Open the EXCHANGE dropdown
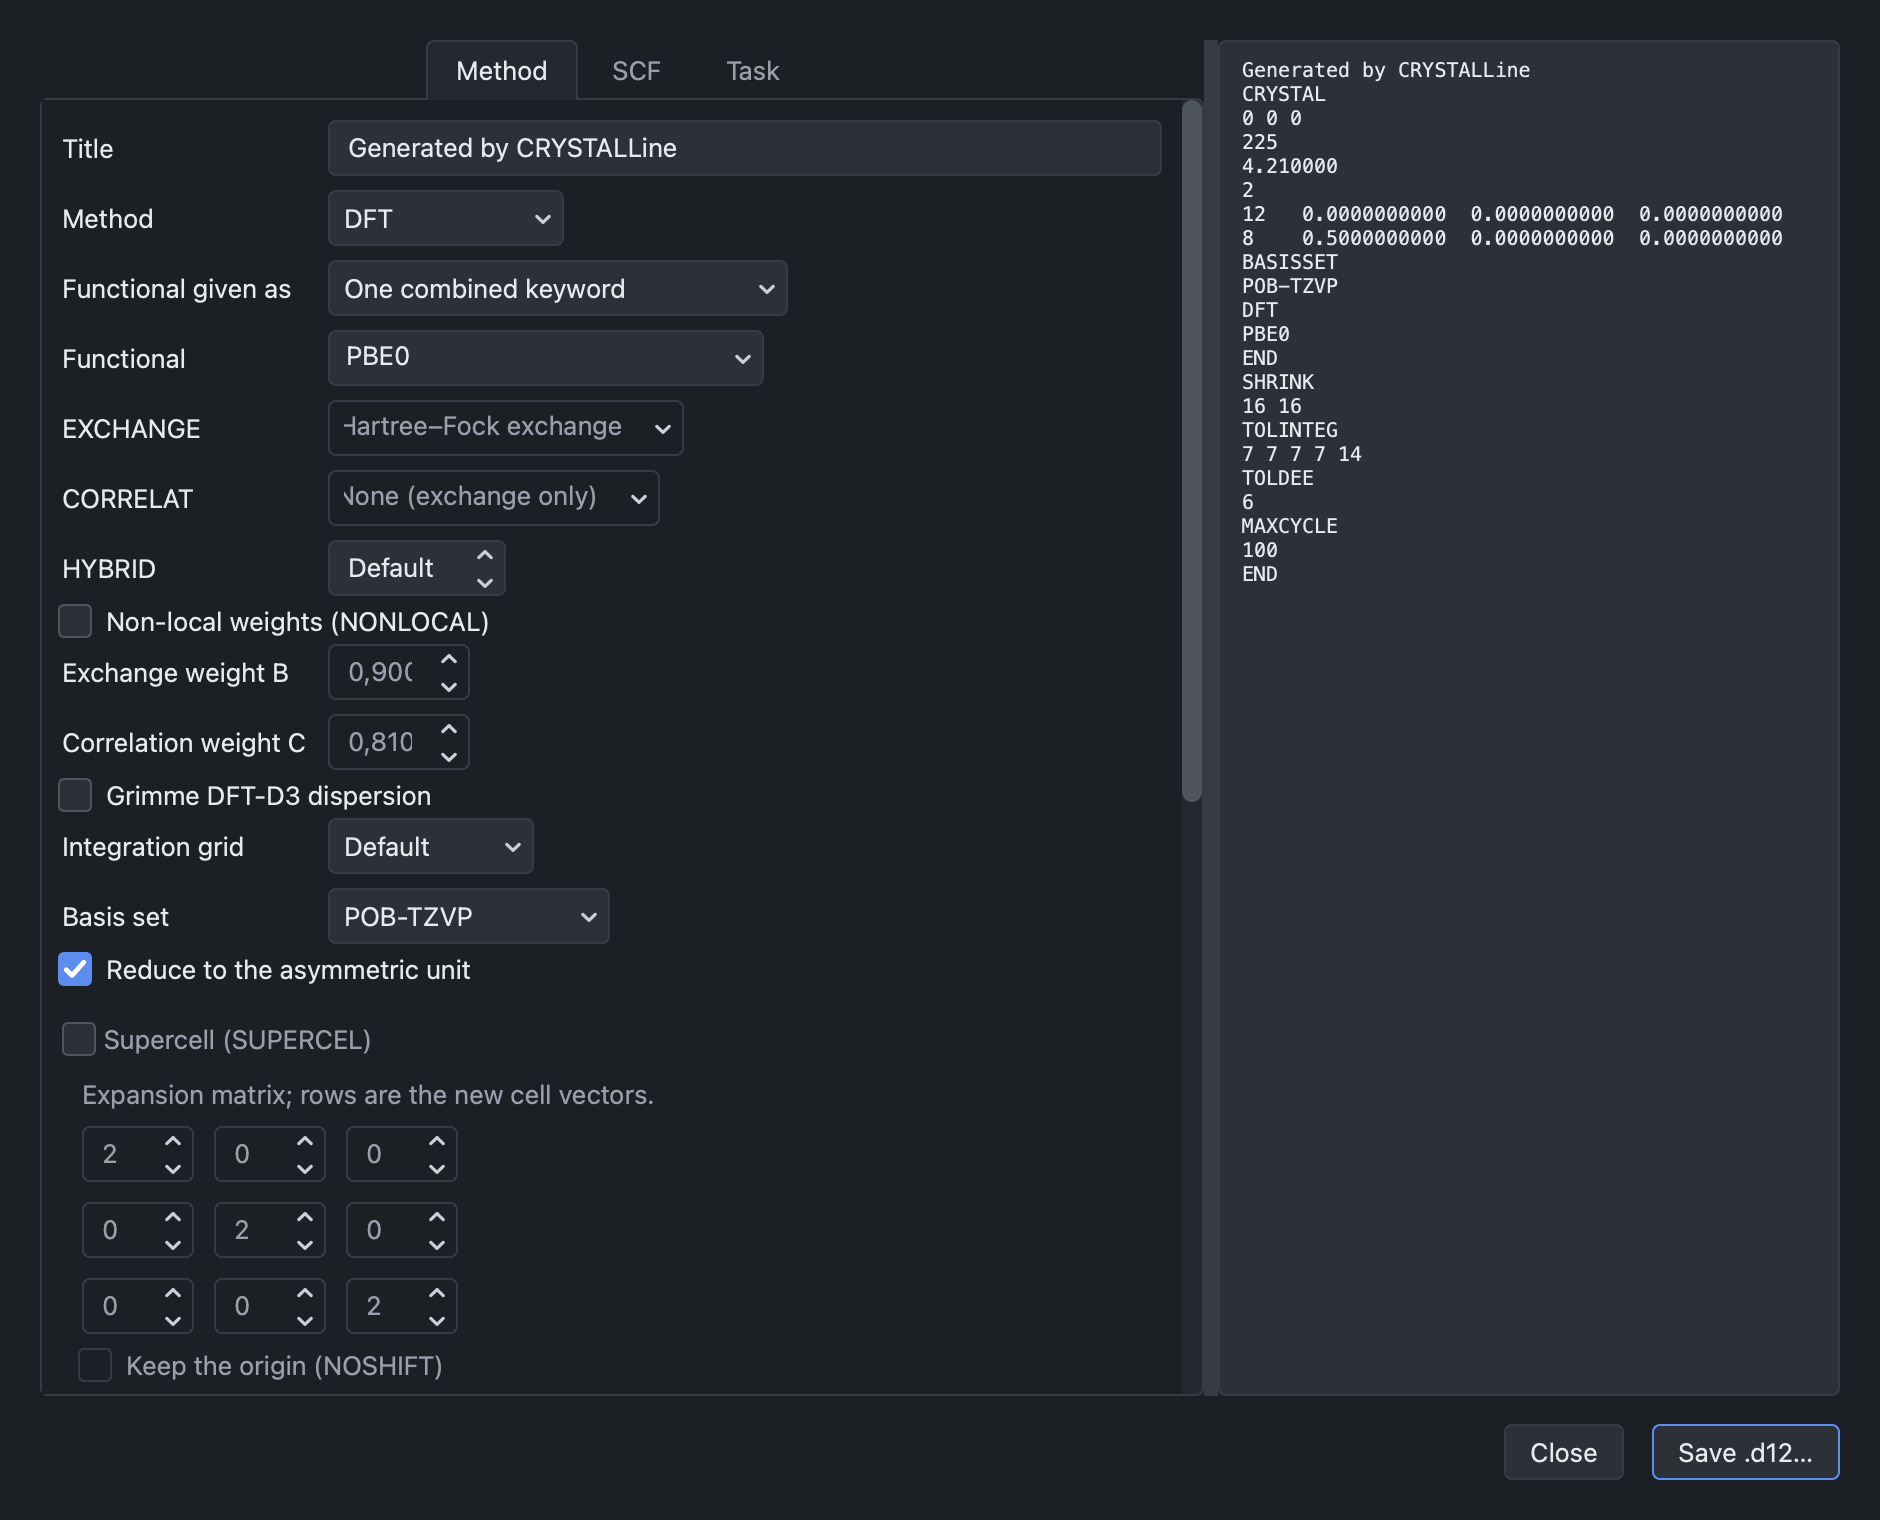The height and width of the screenshot is (1520, 1880). [506, 428]
